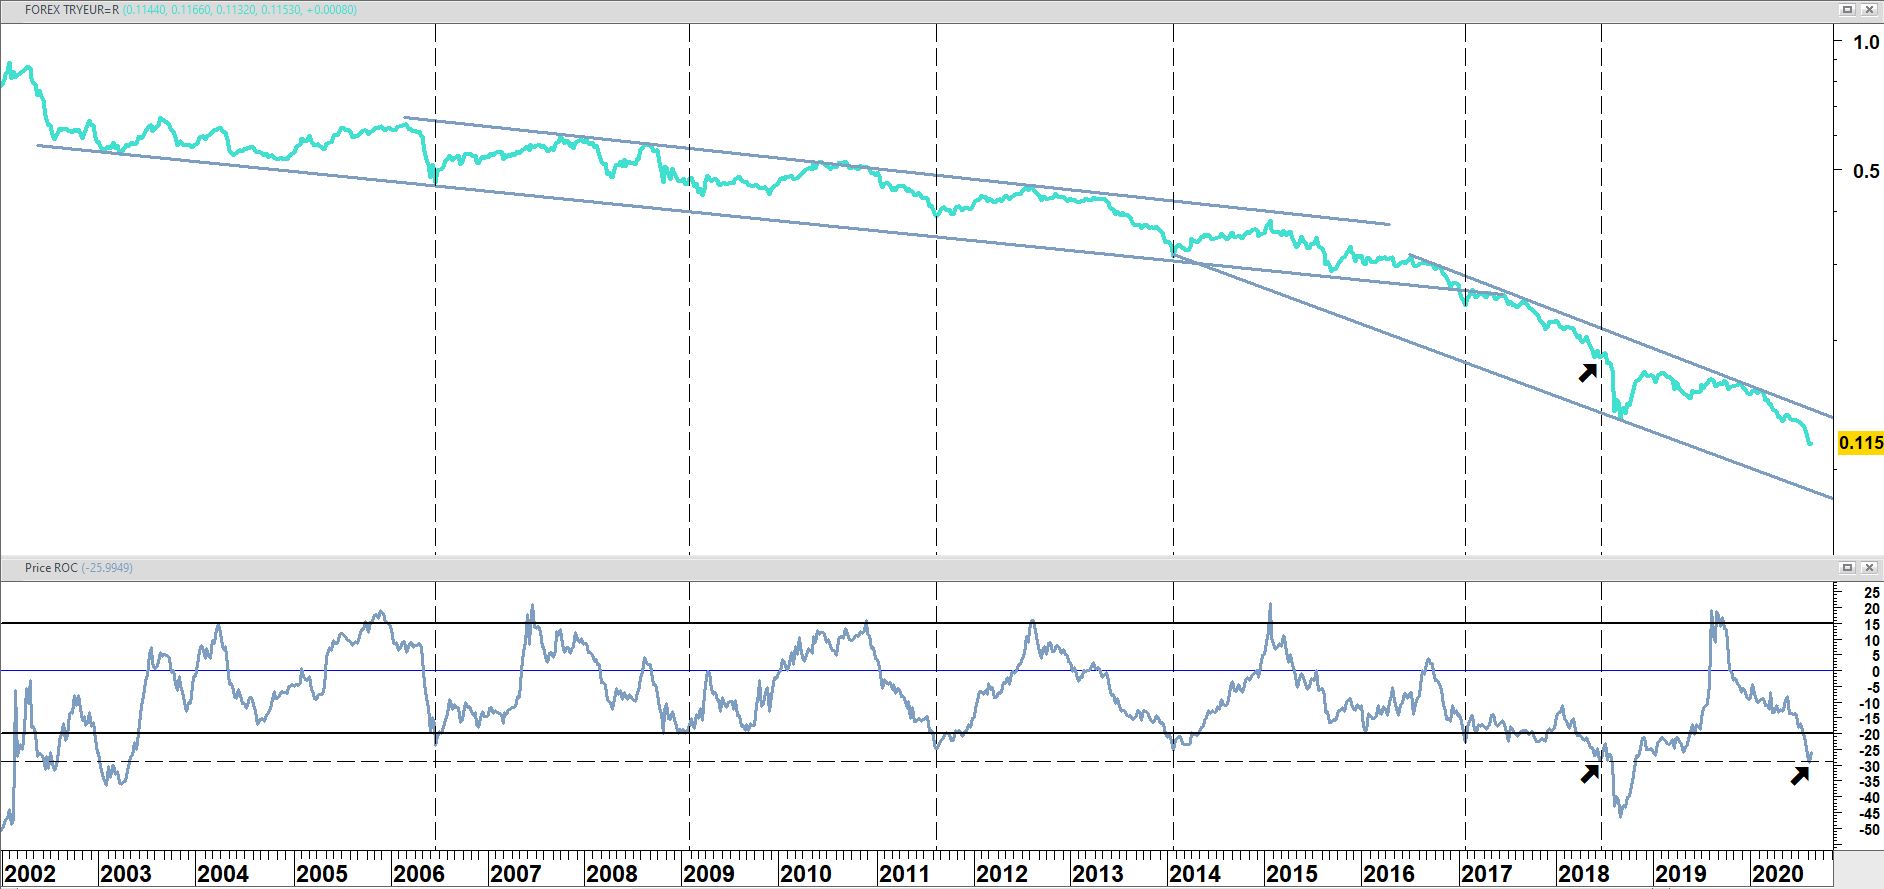Close the Price ROC indicator panel
The image size is (1884, 889).
point(1870,567)
